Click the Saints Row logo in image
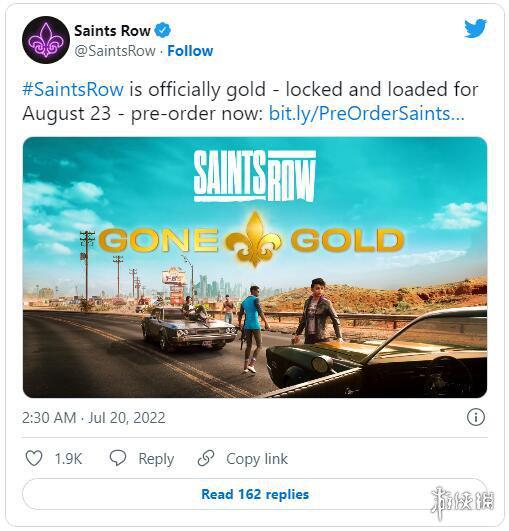This screenshot has height=531, width=509. (255, 176)
